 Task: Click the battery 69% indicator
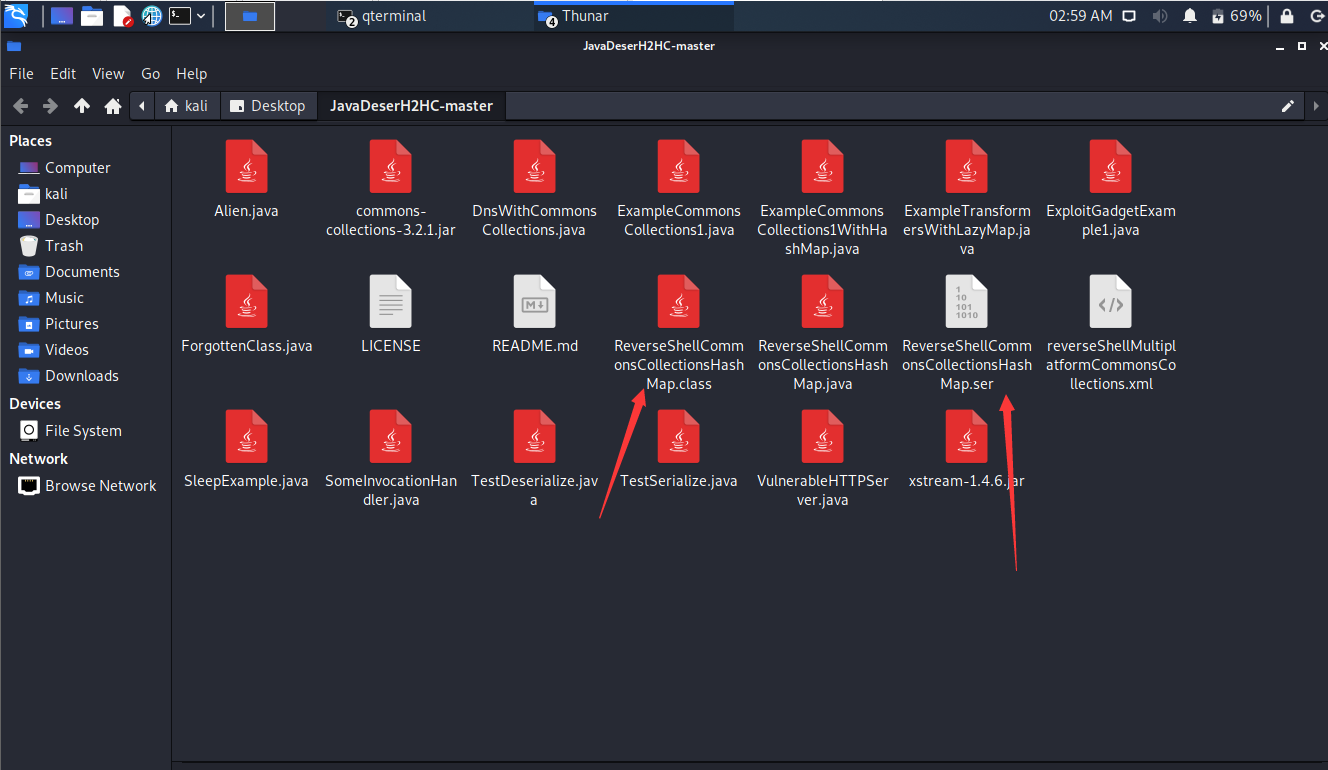coord(1236,16)
